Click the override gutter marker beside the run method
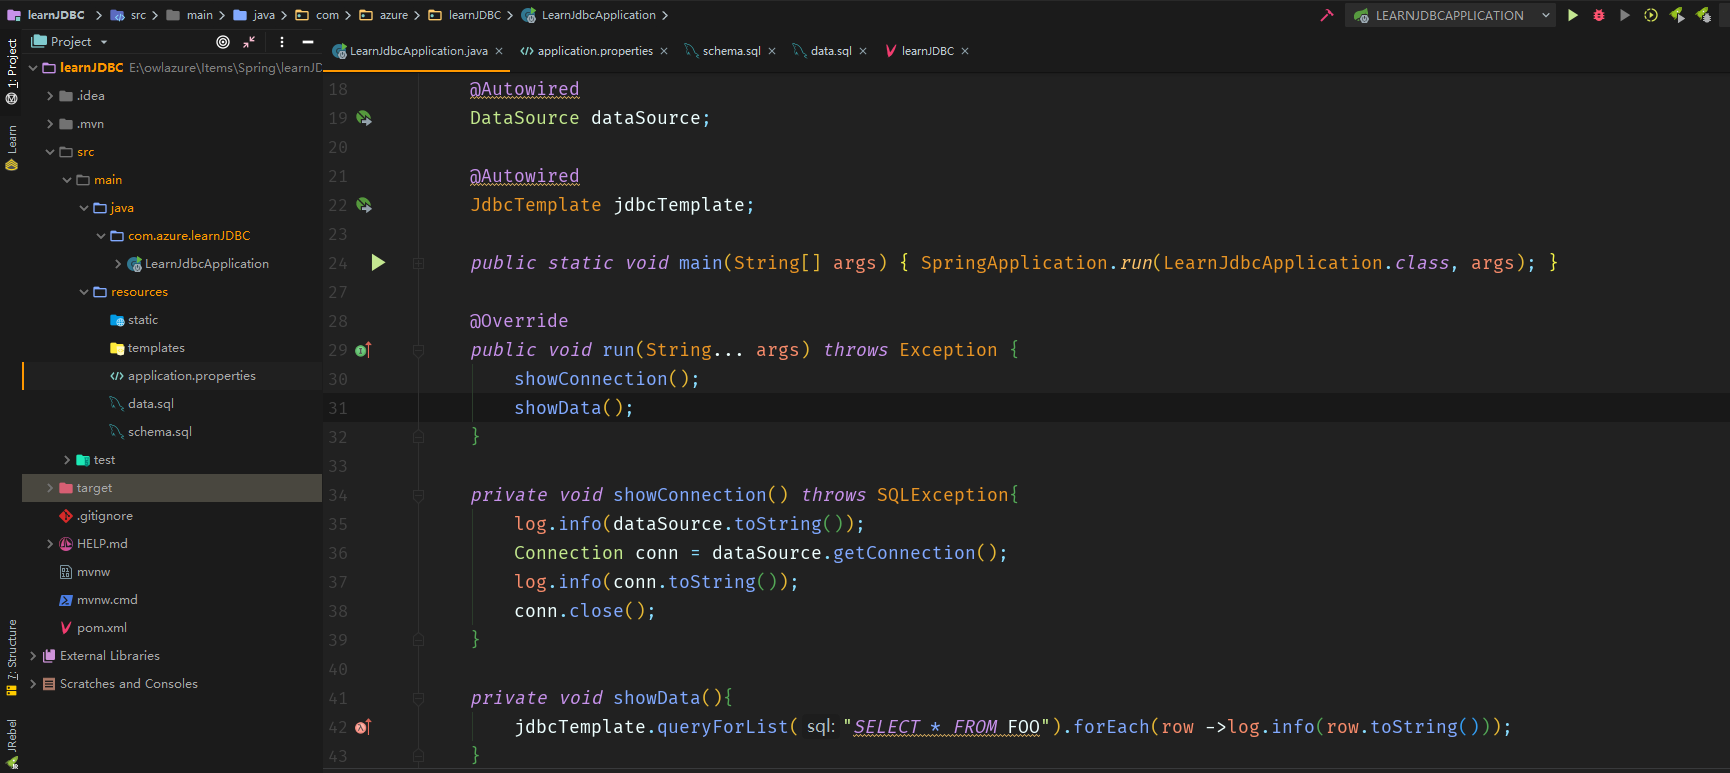 click(x=363, y=350)
